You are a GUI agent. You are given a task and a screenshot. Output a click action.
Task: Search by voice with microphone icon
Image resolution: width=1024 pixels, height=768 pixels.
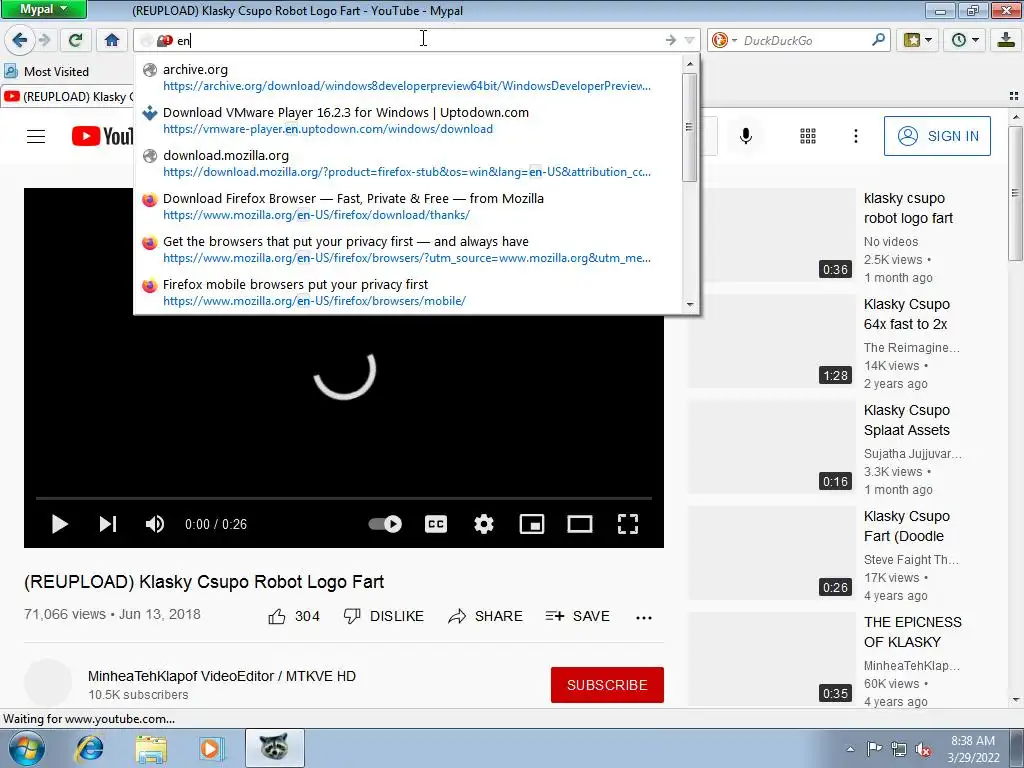coord(746,136)
